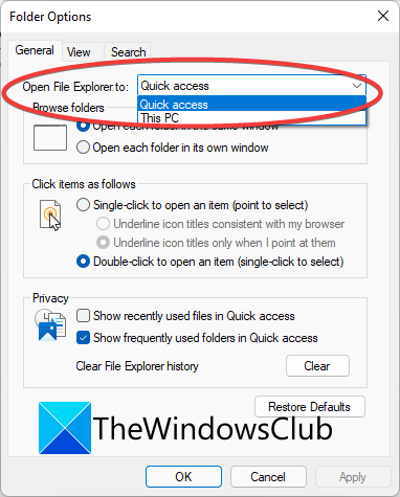The image size is (400, 497).
Task: Click the Clear history button
Action: (318, 366)
